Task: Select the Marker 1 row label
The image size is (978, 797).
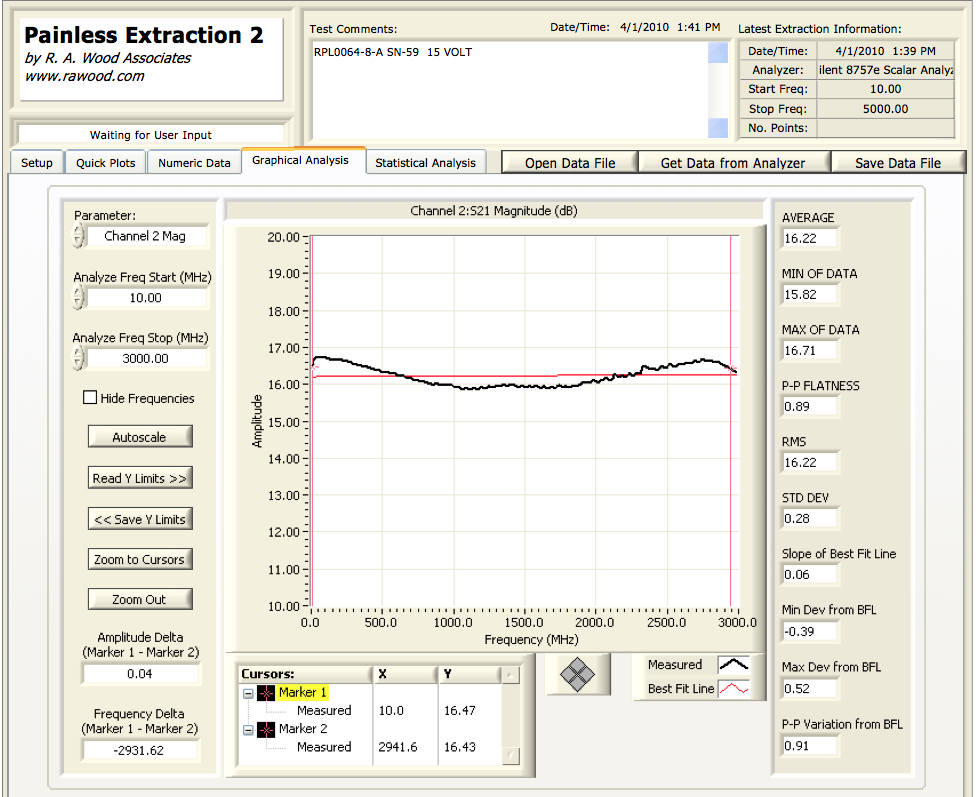Action: [x=302, y=692]
